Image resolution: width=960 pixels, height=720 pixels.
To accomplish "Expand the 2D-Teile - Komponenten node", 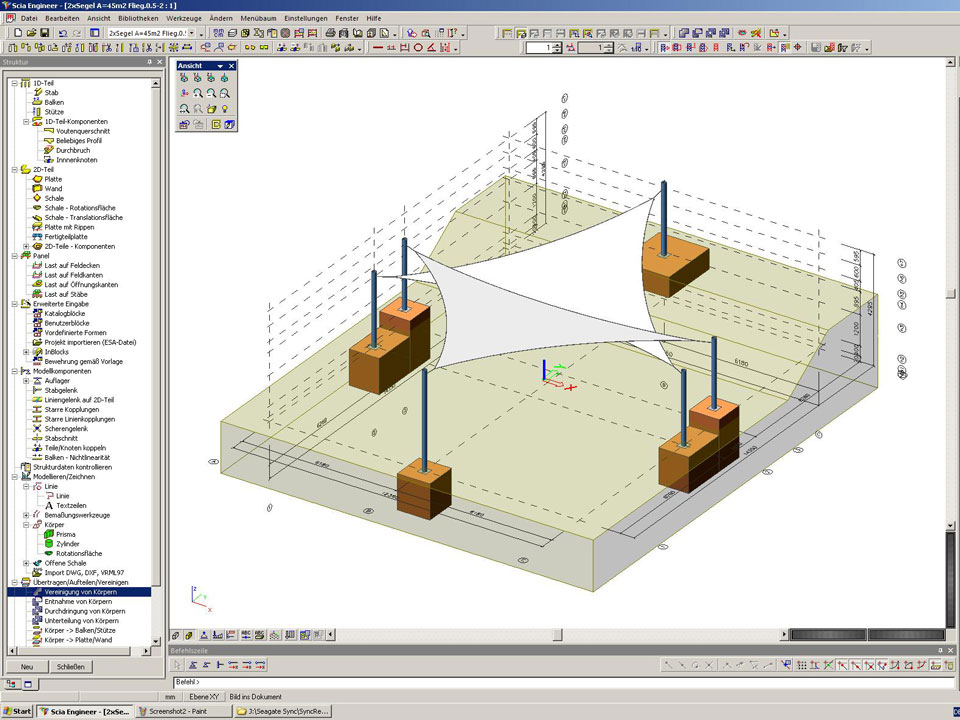I will [x=26, y=246].
